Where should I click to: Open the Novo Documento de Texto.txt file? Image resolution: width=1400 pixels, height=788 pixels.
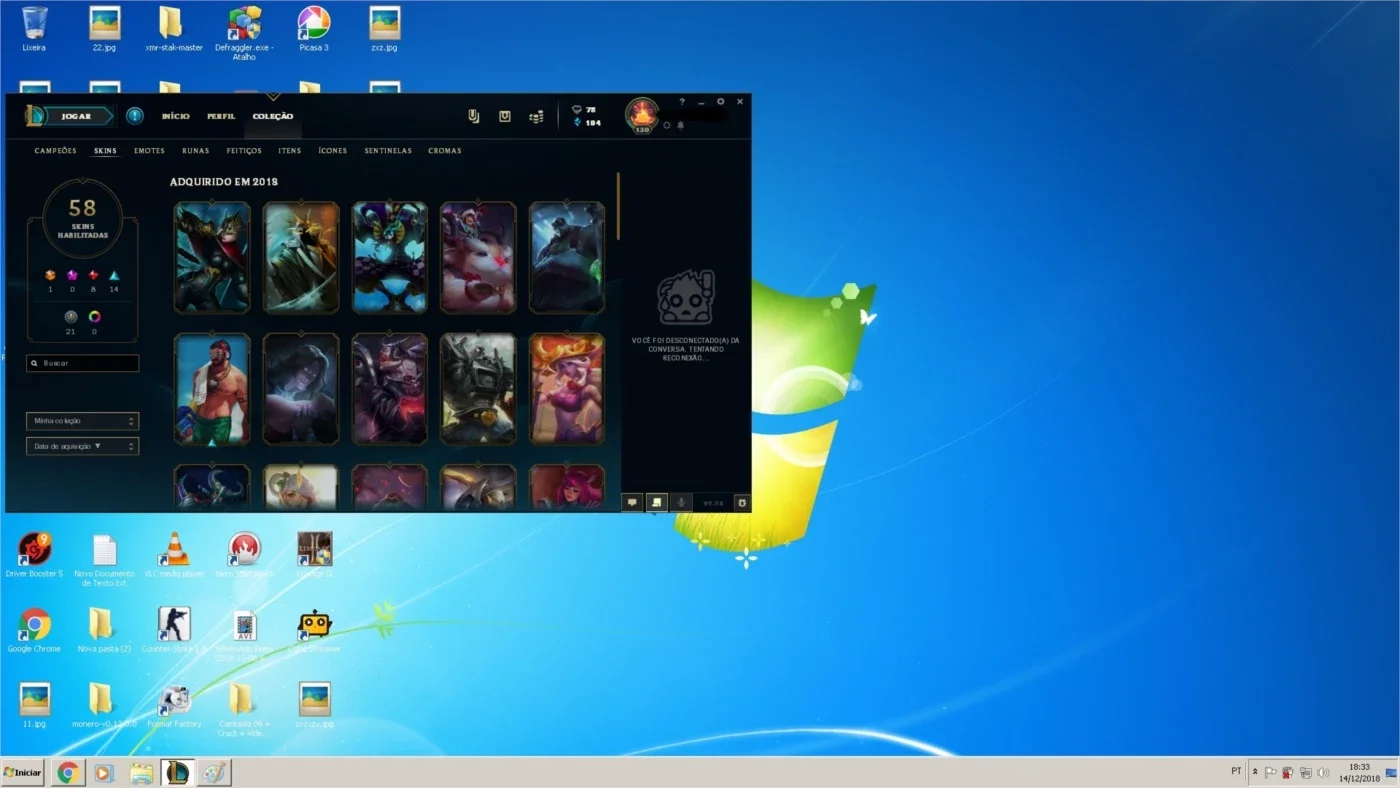coord(104,560)
